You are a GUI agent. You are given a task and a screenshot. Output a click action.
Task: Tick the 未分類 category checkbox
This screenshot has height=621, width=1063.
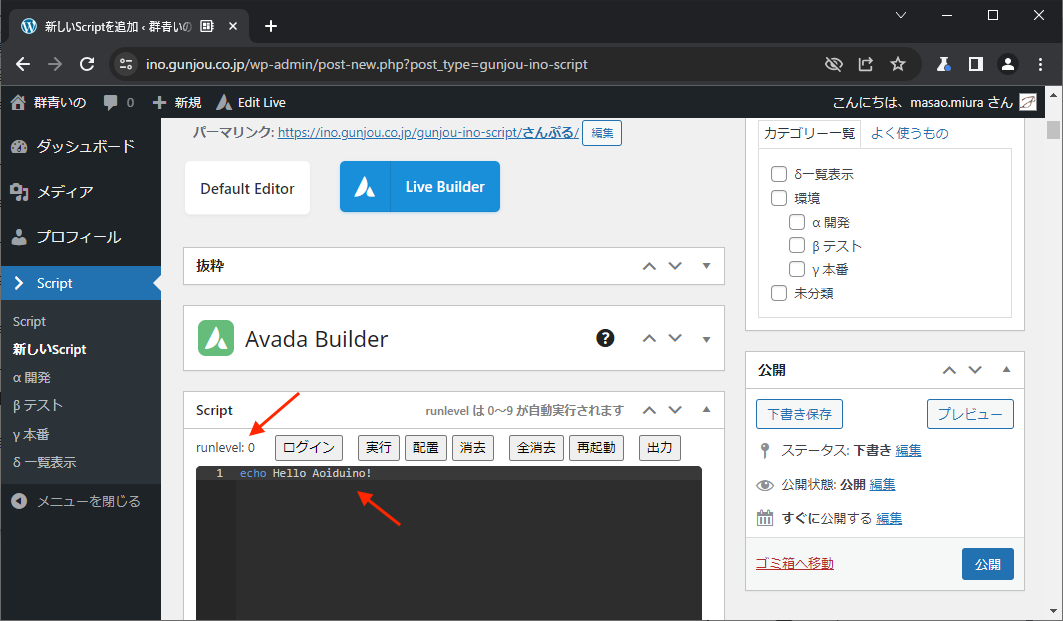coord(779,294)
